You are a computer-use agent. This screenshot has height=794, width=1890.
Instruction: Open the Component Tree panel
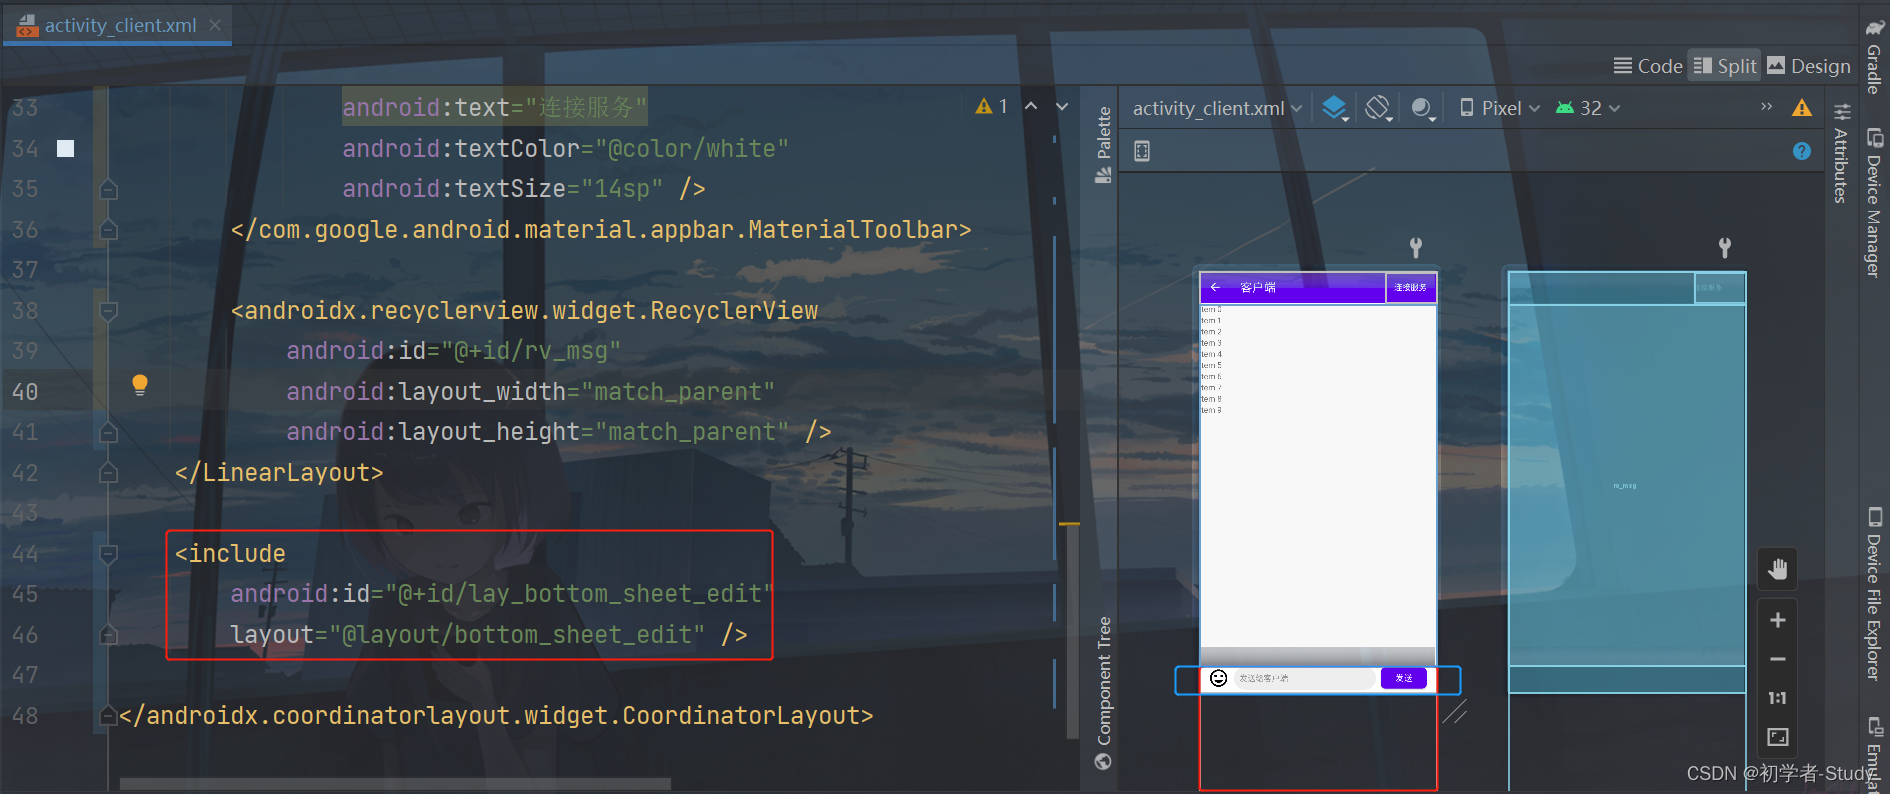(1103, 692)
